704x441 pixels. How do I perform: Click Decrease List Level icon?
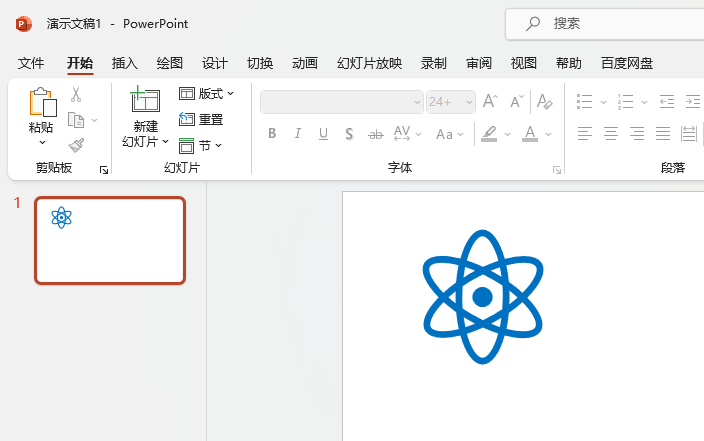coord(667,101)
